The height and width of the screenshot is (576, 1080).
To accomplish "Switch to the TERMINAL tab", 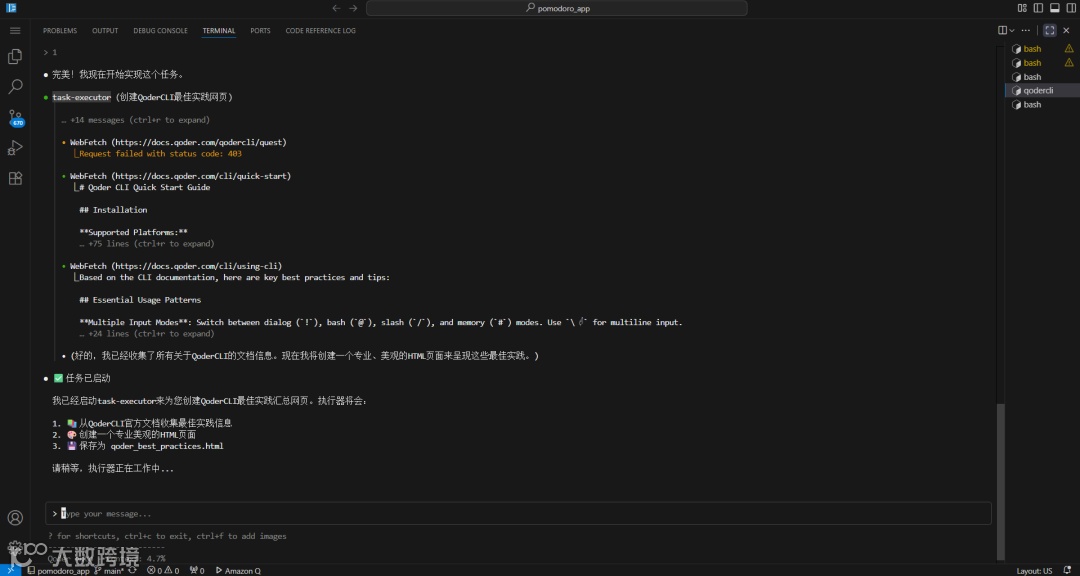I will pyautogui.click(x=219, y=31).
